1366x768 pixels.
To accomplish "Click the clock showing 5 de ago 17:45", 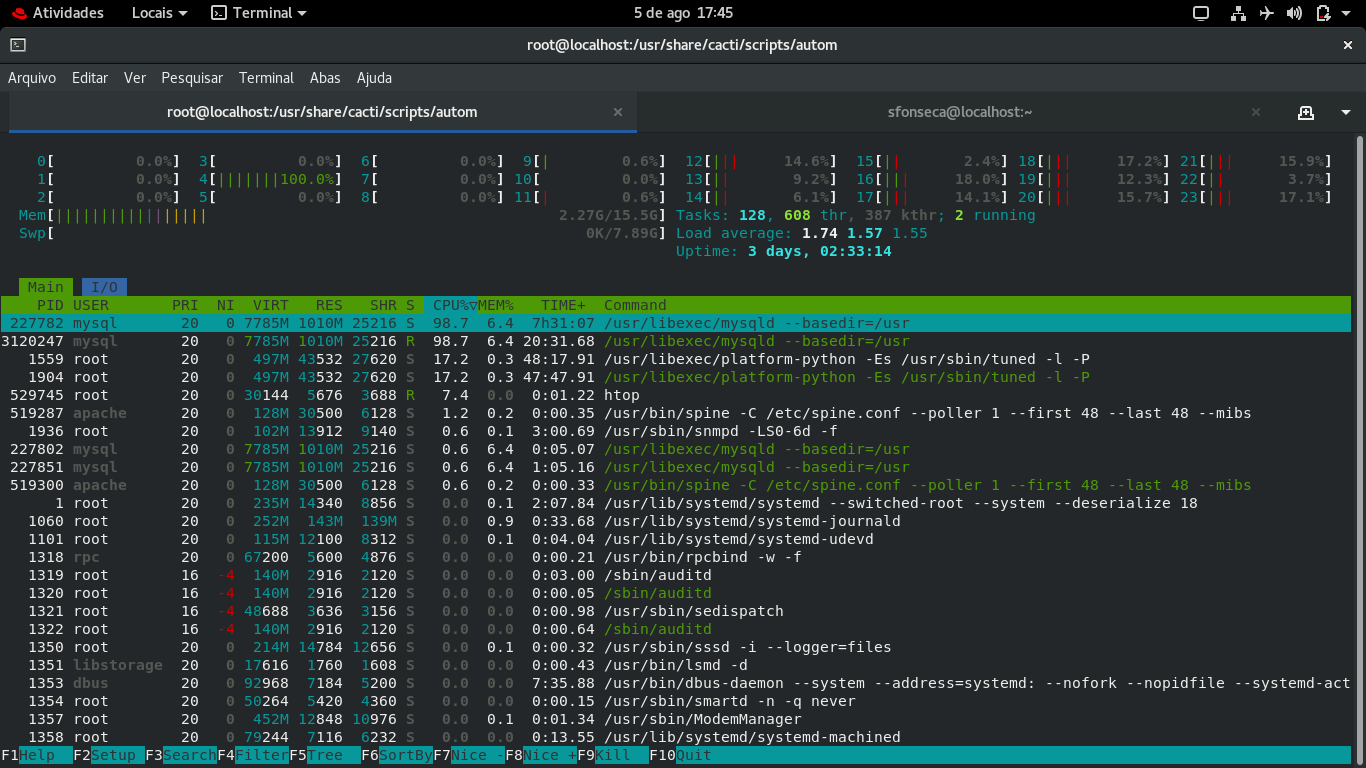I will (683, 13).
